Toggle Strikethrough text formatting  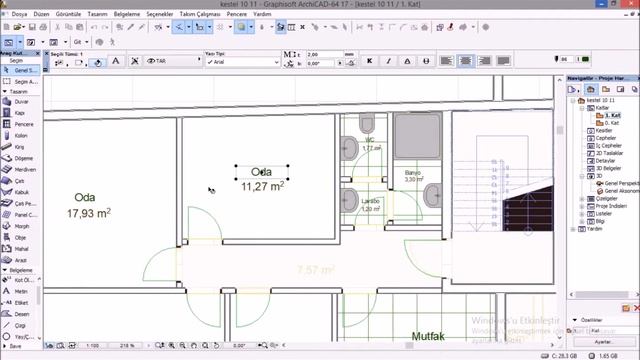tap(426, 61)
